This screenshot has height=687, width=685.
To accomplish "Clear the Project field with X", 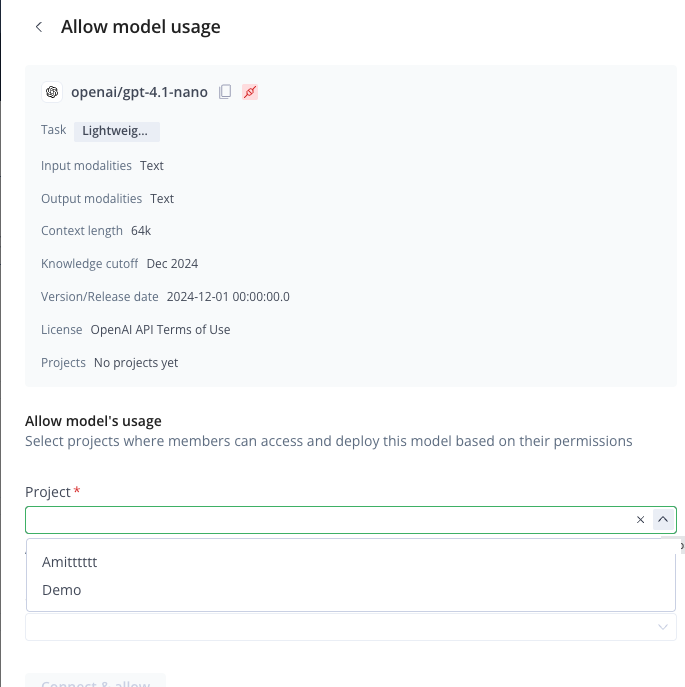I will point(640,520).
